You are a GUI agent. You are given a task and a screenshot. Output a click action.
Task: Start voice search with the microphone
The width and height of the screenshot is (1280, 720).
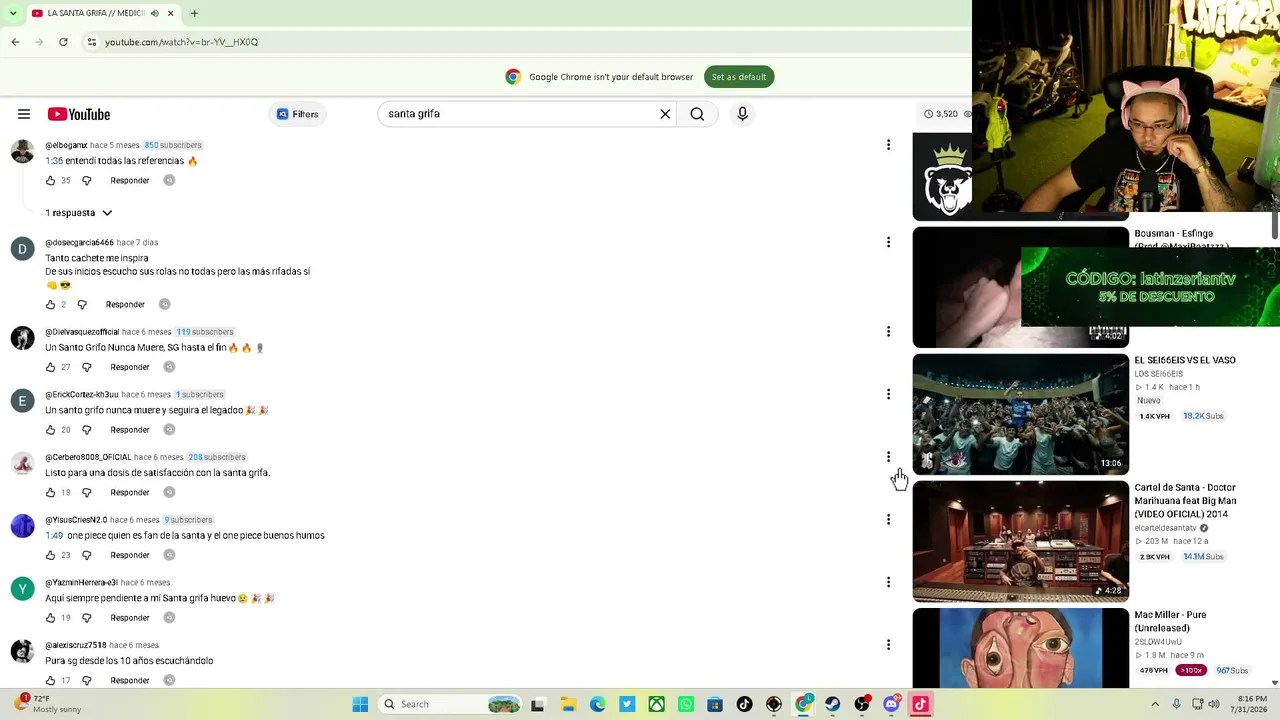[742, 114]
